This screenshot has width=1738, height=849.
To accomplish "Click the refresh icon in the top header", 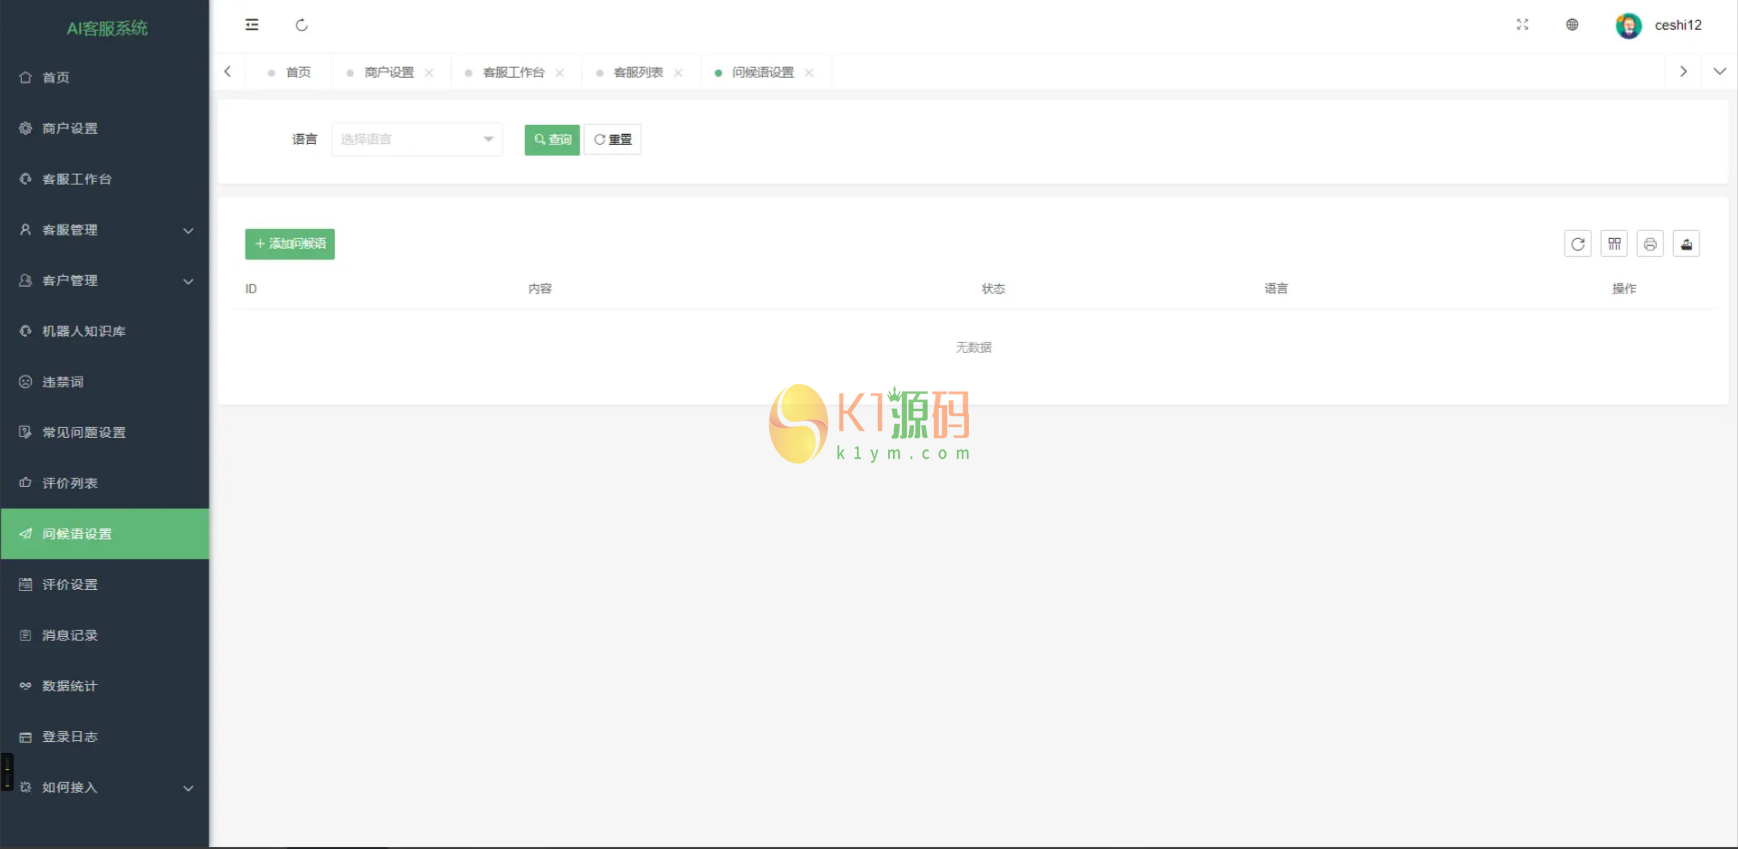I will tap(301, 25).
